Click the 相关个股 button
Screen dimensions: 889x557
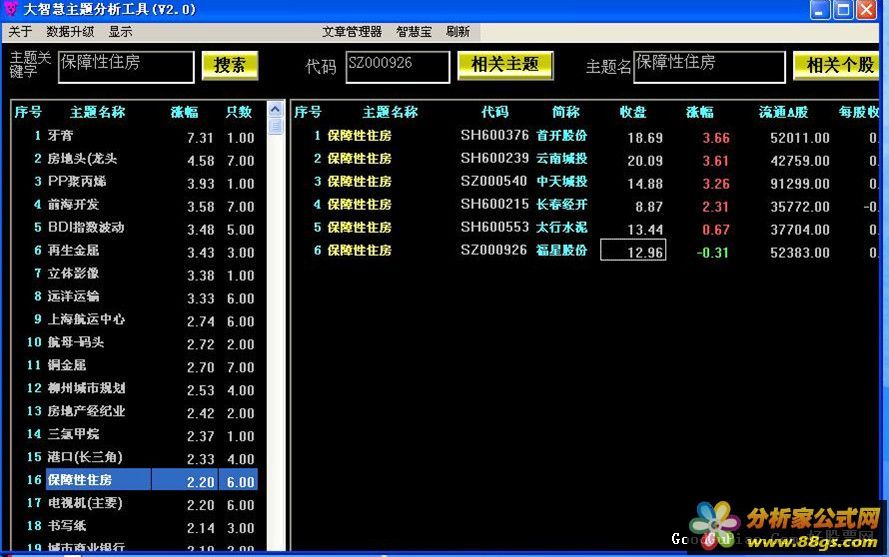(x=838, y=65)
